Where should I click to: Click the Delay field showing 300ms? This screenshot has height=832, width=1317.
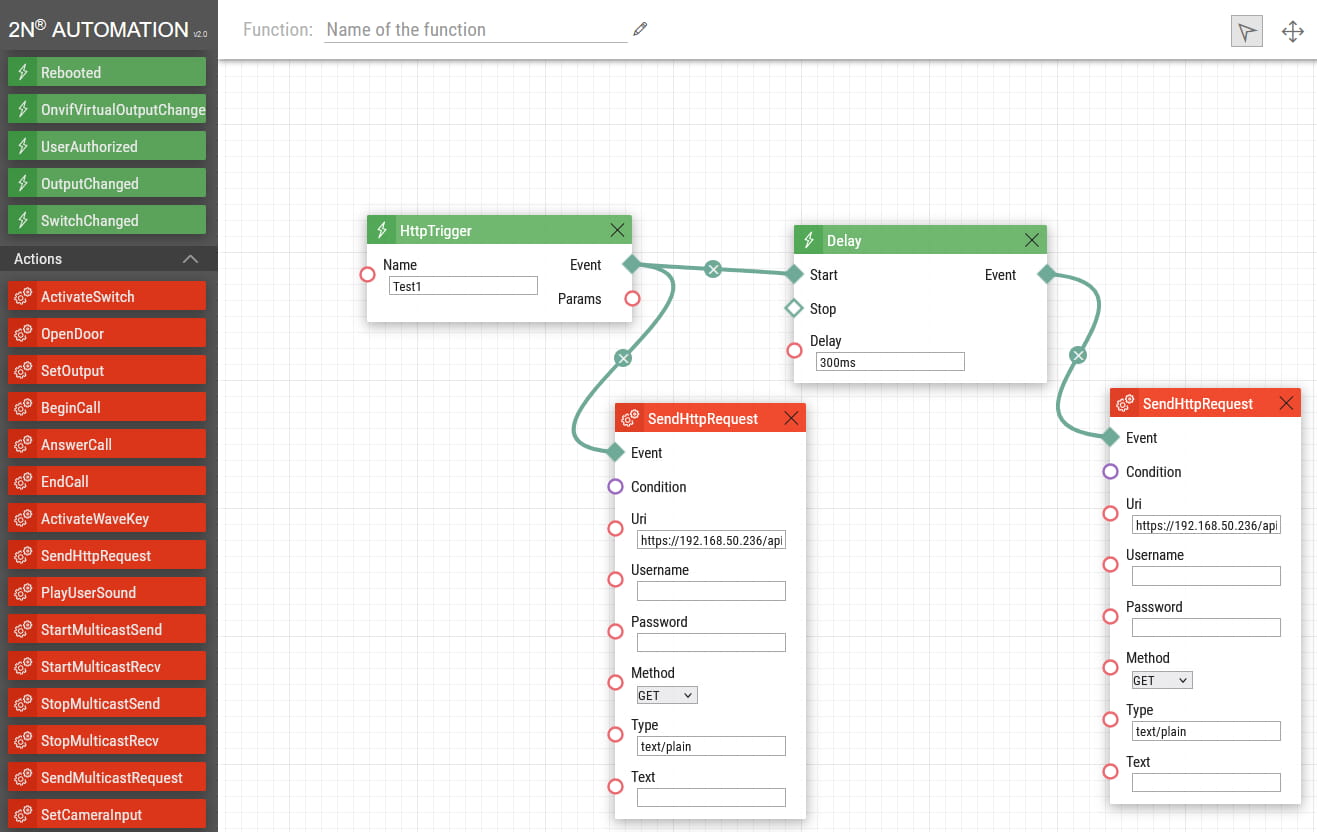pyautogui.click(x=890, y=362)
